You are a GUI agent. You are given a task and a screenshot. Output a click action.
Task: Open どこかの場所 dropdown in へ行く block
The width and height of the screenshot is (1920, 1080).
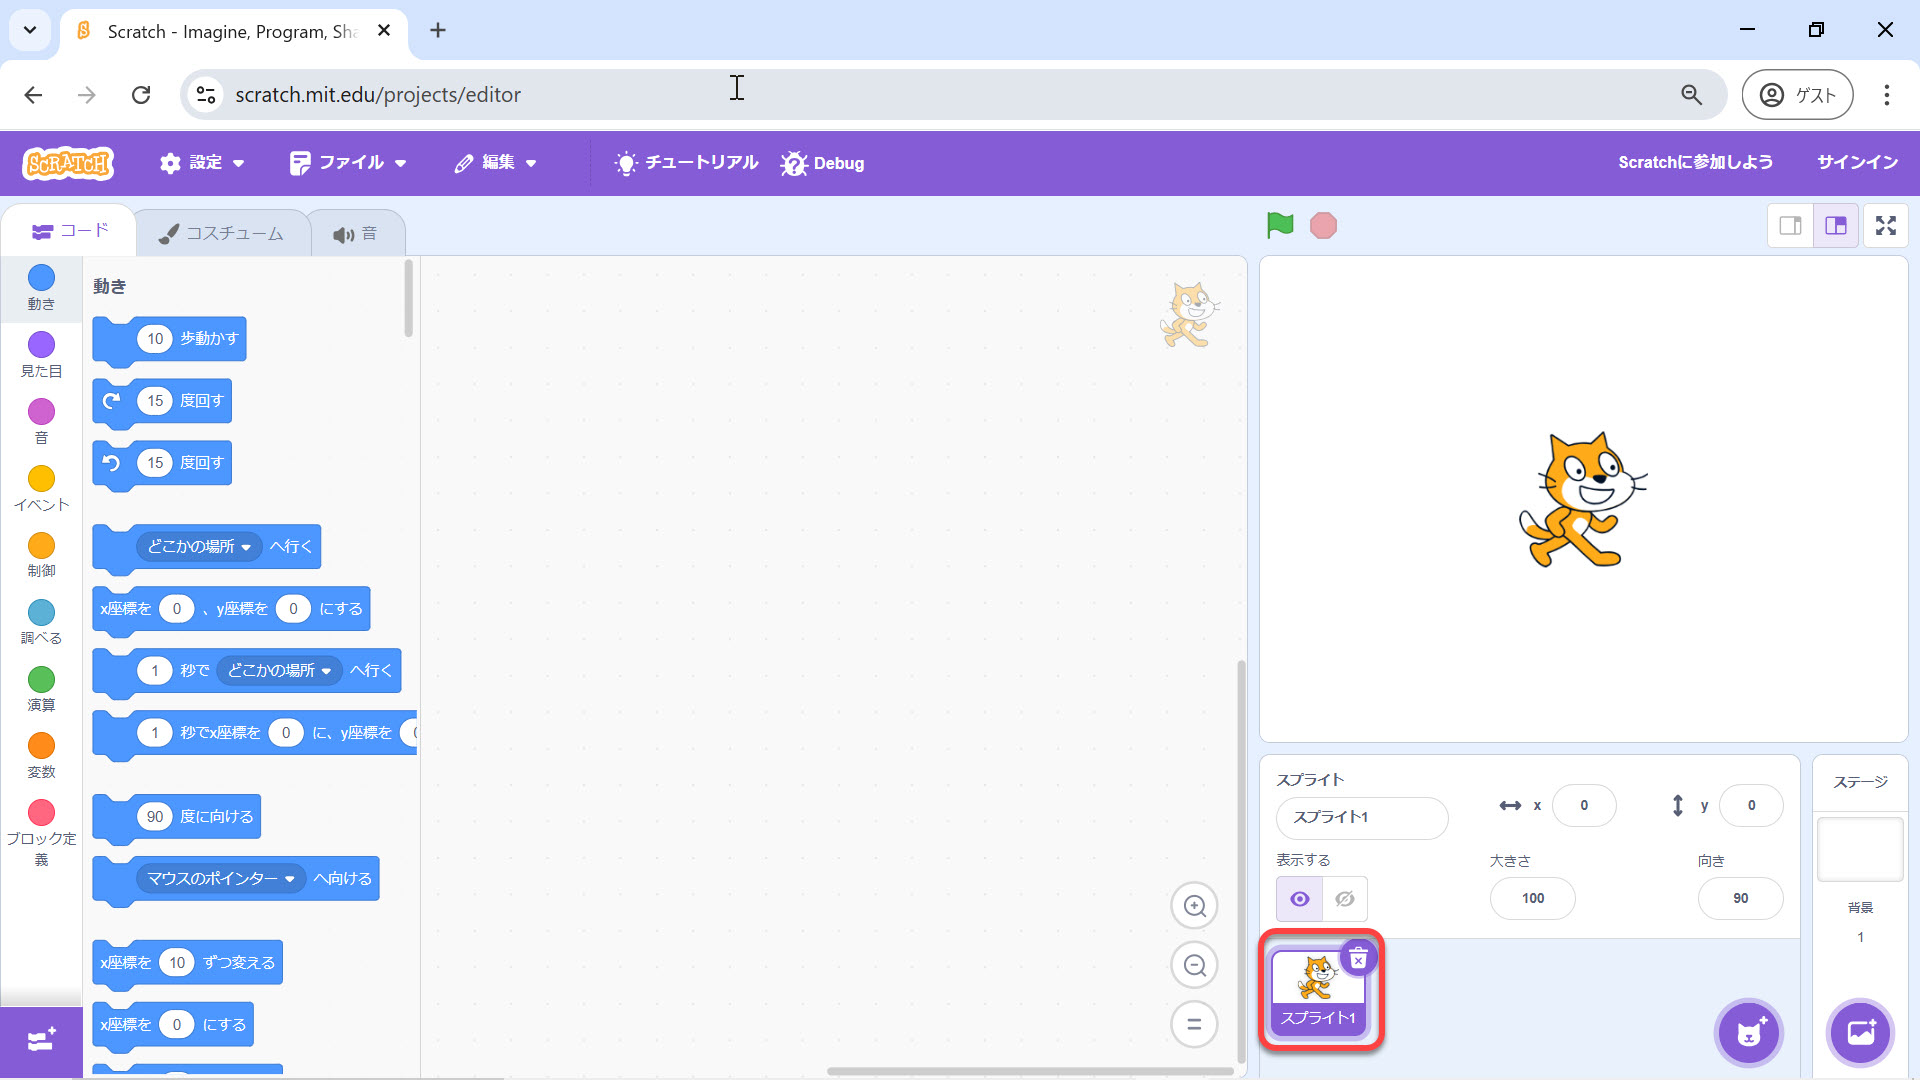coord(199,547)
